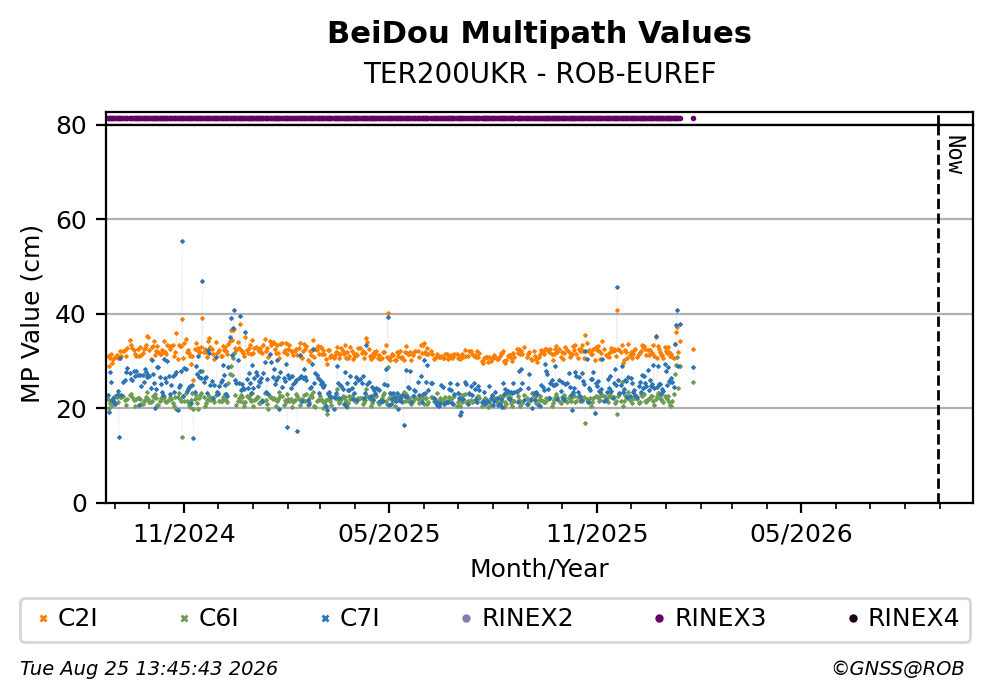Click the 11/2024 x-axis tick label
This screenshot has width=993, height=699.
point(184,534)
